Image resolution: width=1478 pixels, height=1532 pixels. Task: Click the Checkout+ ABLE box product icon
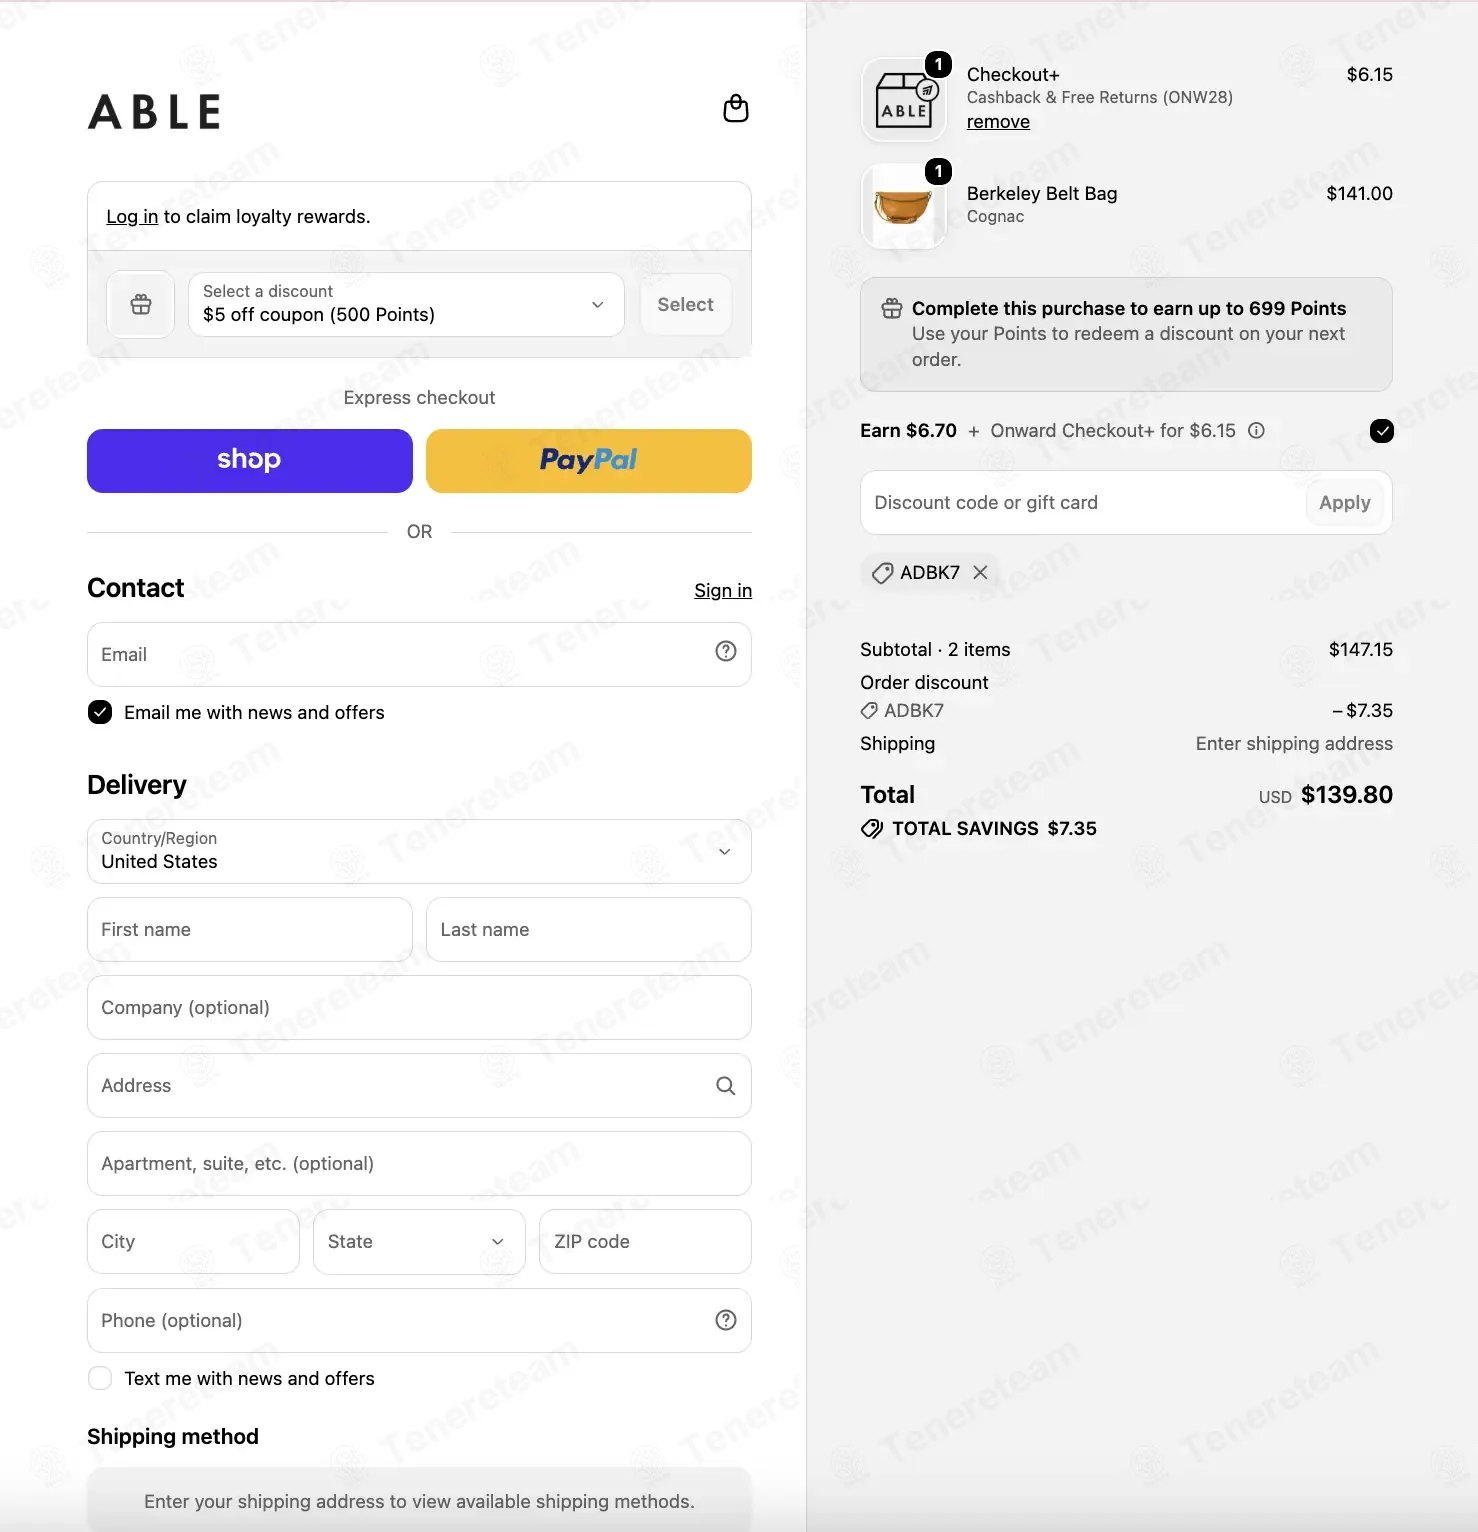(x=904, y=99)
